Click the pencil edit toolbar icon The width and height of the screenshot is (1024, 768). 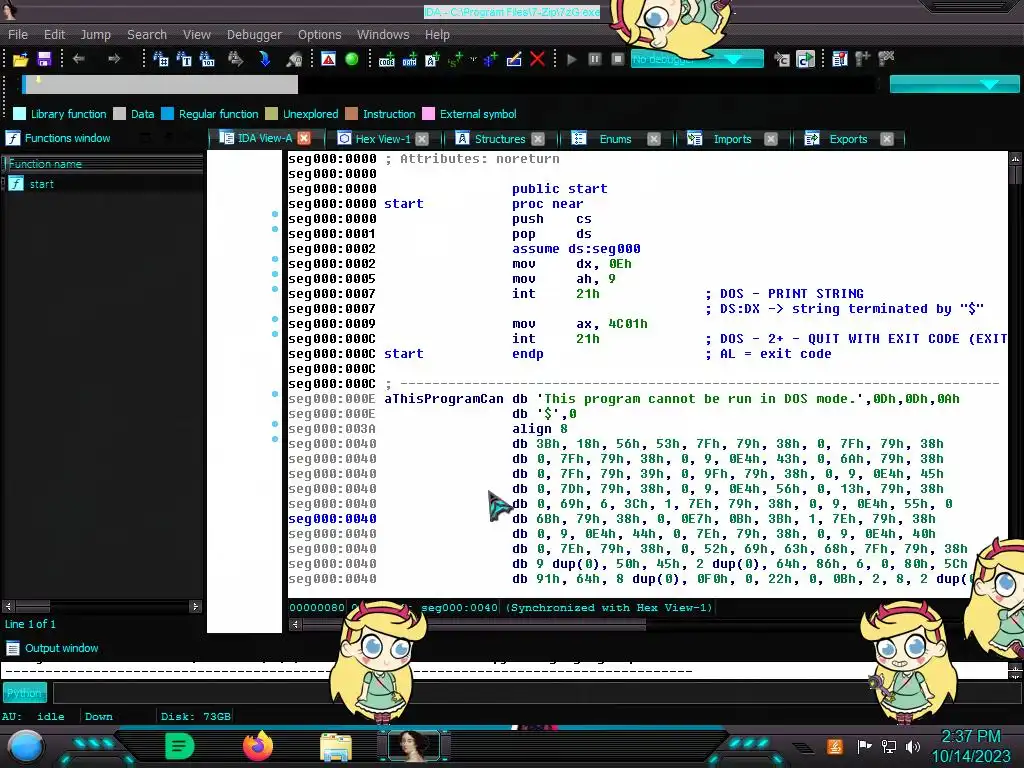514,59
